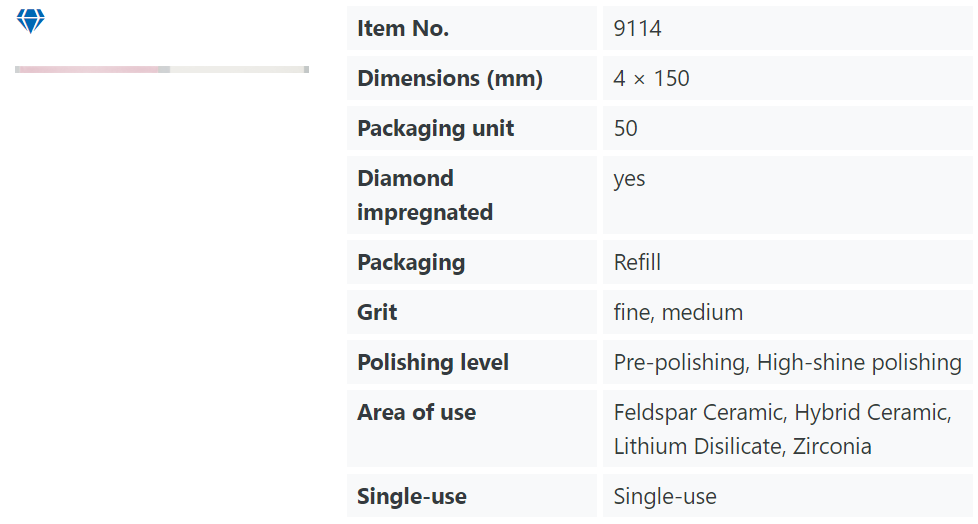978x524 pixels.
Task: Click the Packaging row label
Action: coord(411,262)
